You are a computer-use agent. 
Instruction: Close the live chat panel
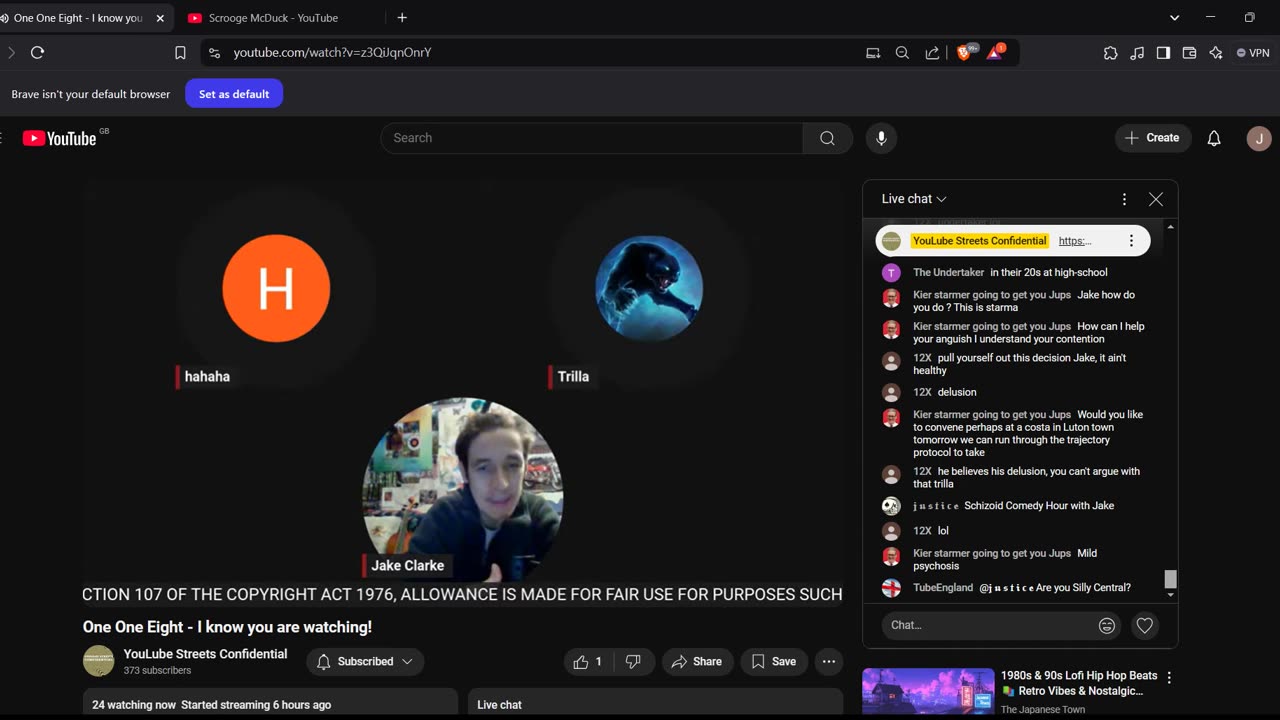1156,199
